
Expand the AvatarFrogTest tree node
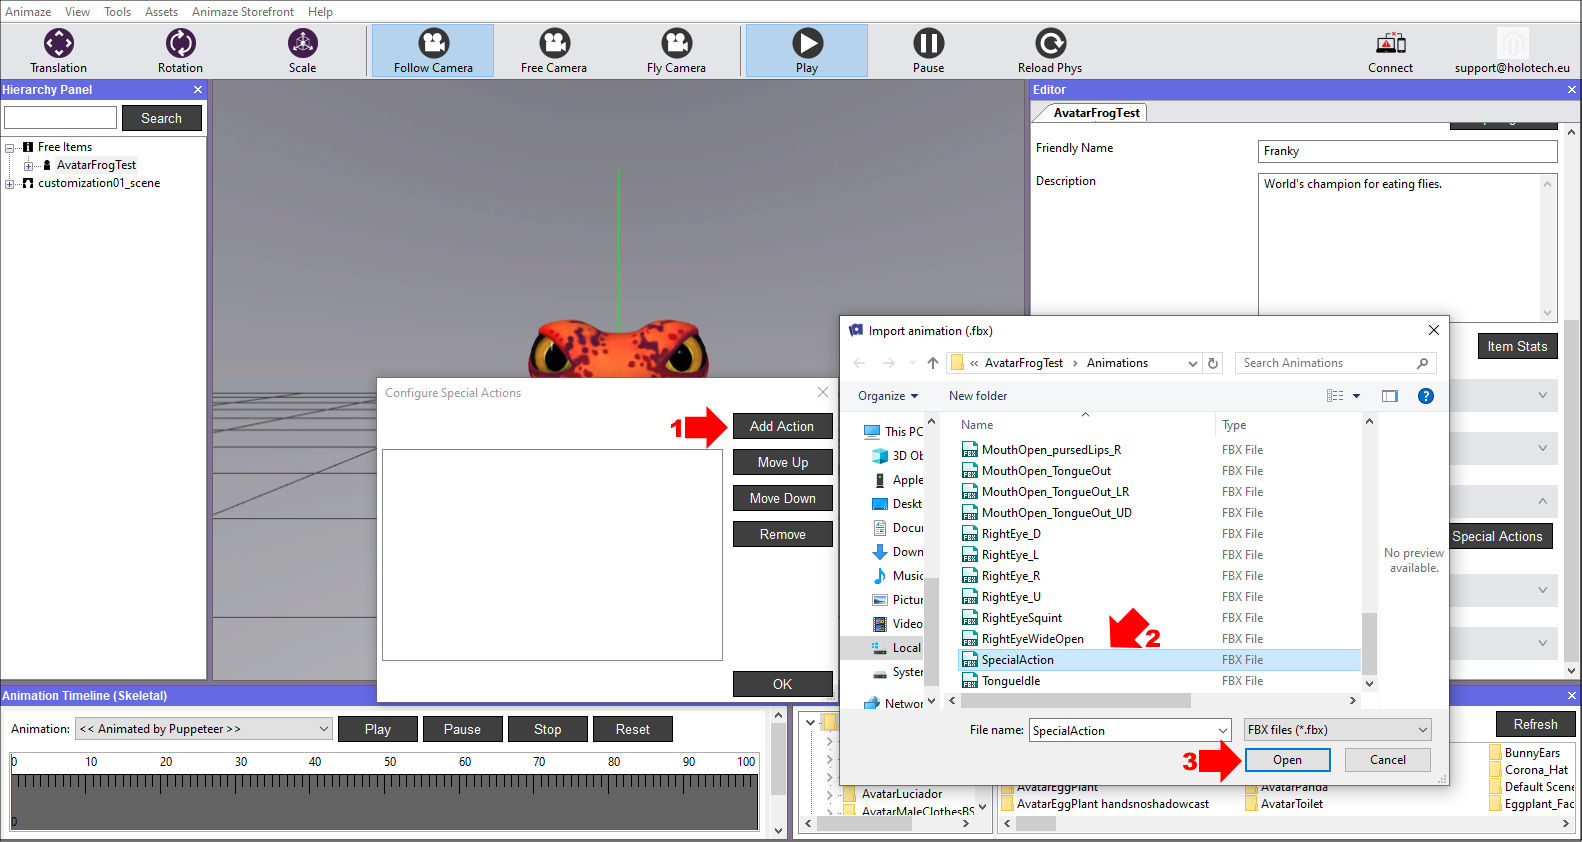[x=29, y=166]
